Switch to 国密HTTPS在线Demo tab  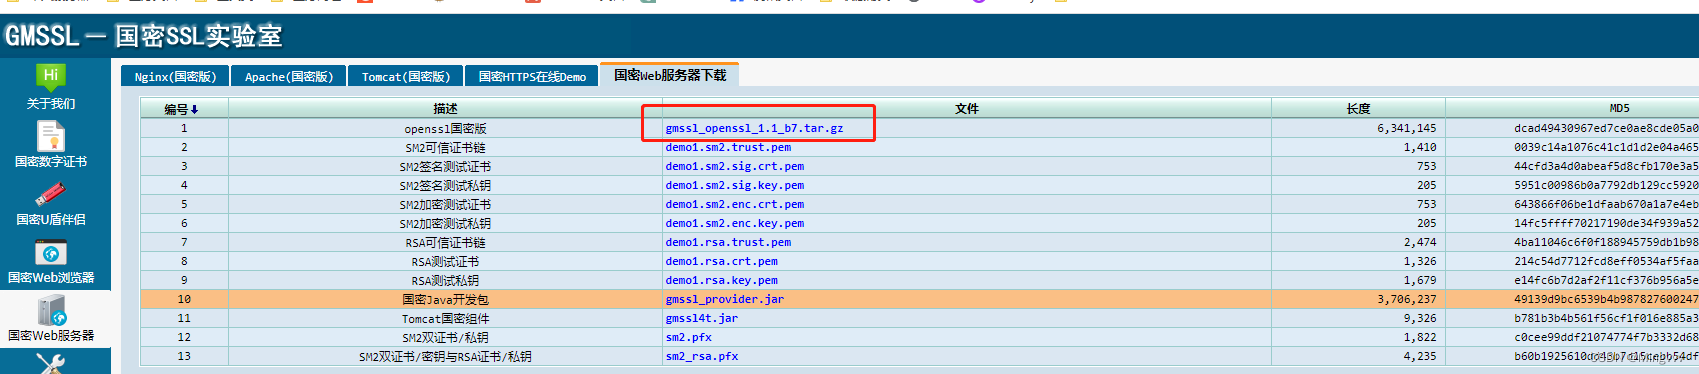click(x=532, y=76)
